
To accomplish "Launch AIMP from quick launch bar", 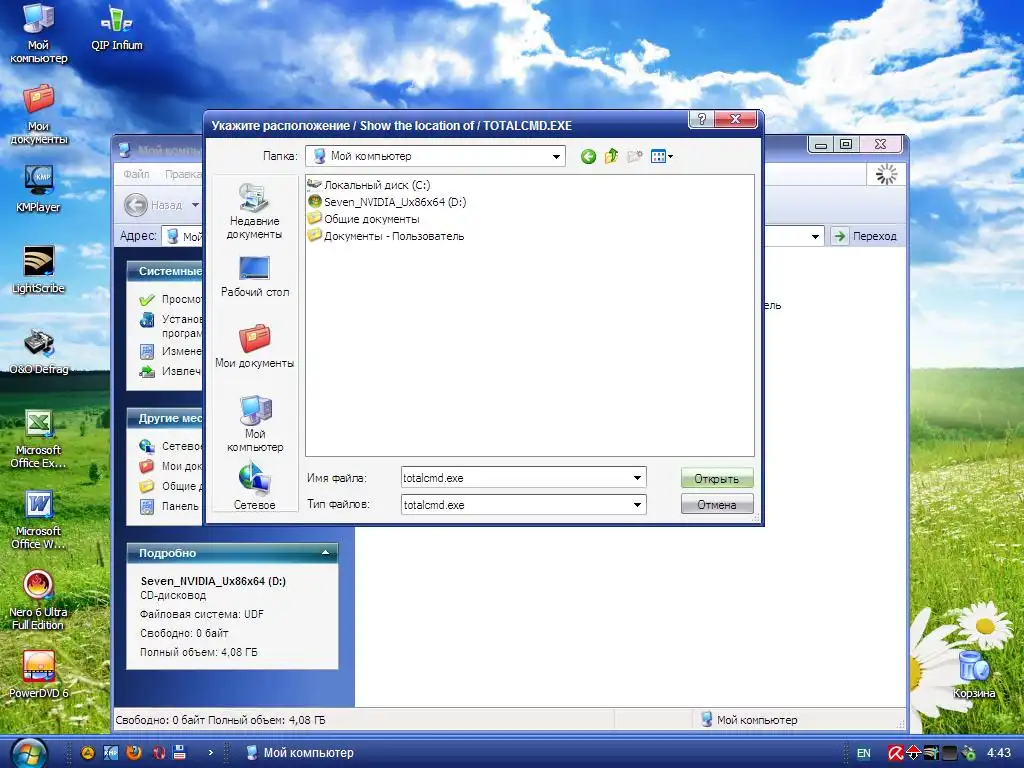I will [88, 752].
